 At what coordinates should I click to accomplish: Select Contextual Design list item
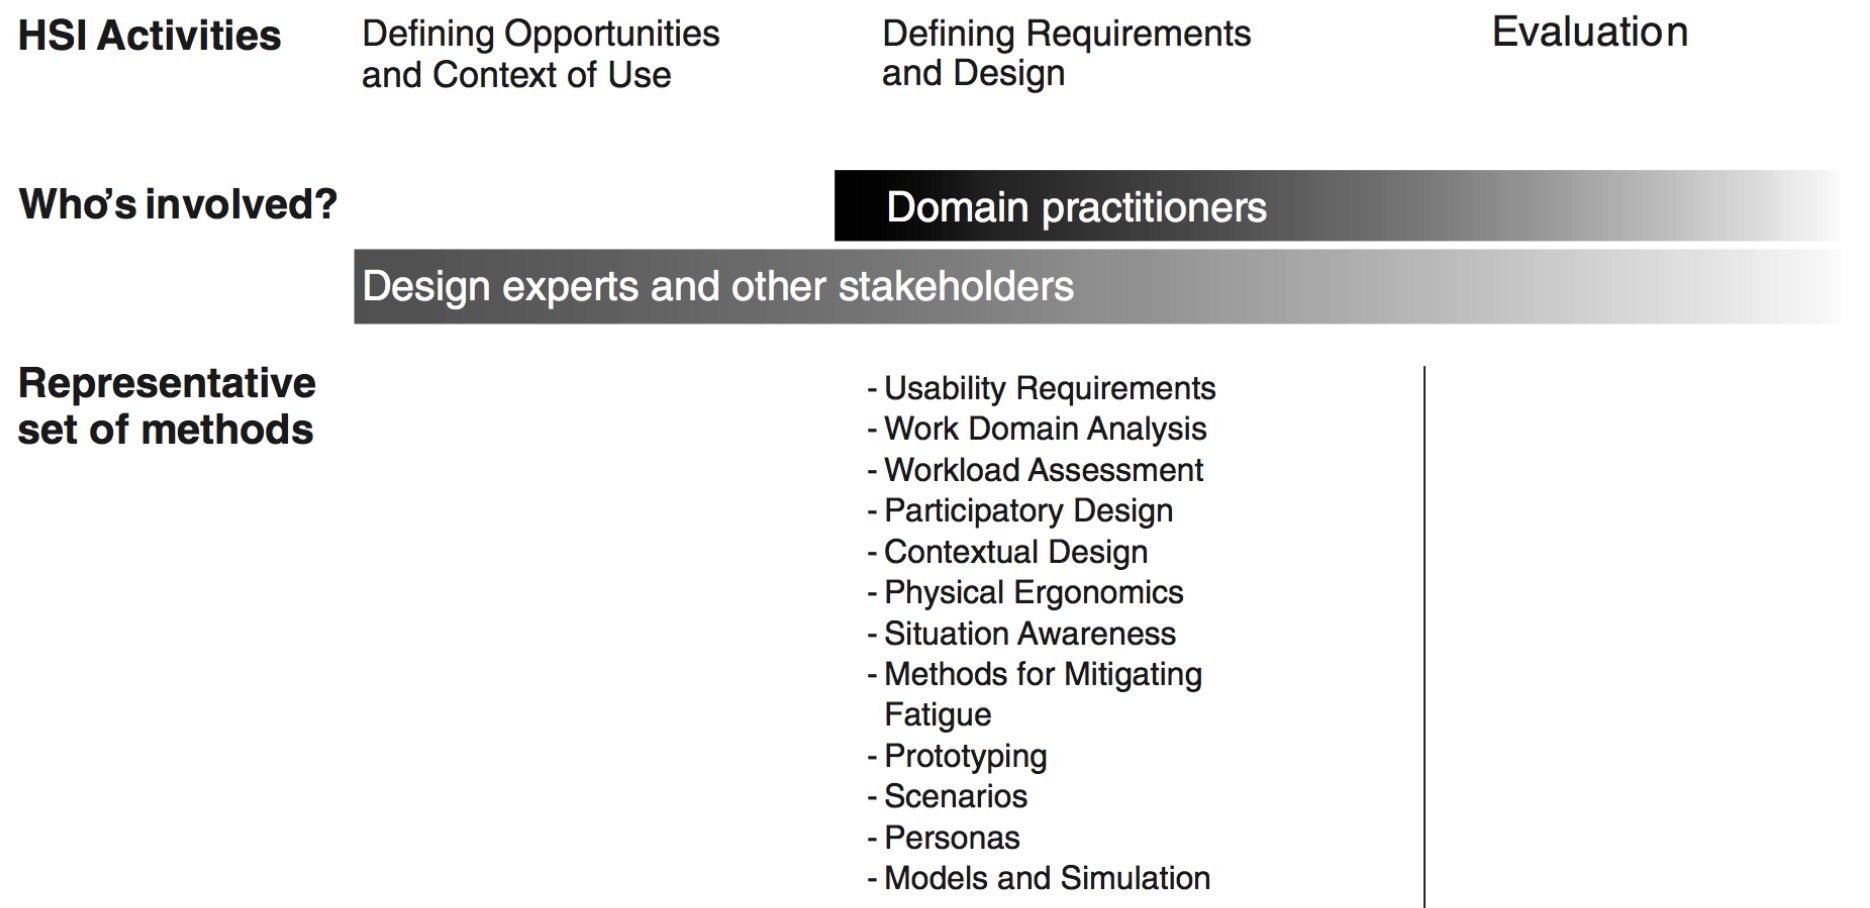point(1007,552)
